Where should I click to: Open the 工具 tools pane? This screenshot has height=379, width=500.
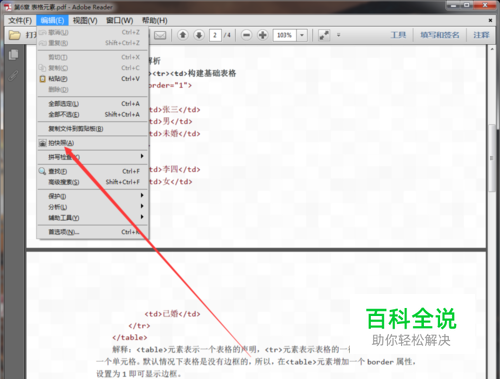click(x=398, y=35)
